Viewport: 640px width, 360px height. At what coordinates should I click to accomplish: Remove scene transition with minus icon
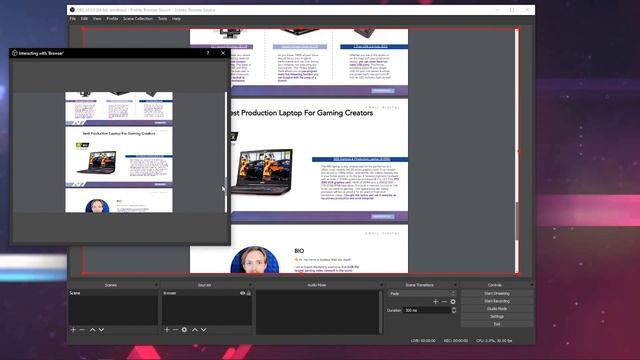pyautogui.click(x=444, y=302)
